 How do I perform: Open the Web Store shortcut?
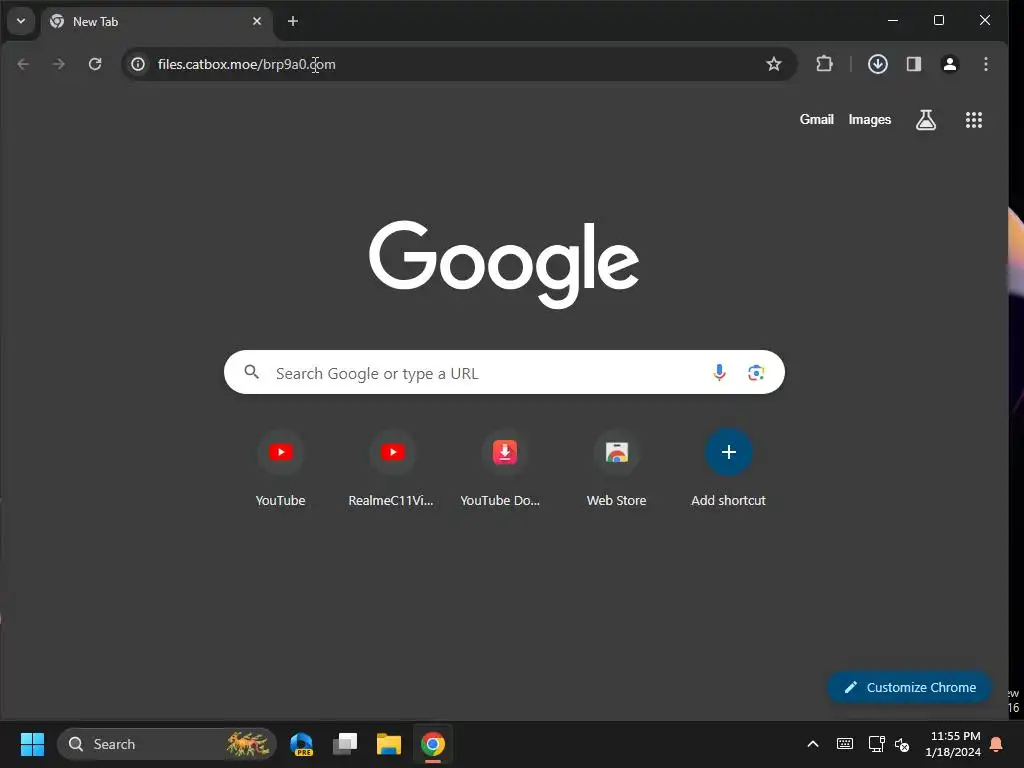[616, 468]
